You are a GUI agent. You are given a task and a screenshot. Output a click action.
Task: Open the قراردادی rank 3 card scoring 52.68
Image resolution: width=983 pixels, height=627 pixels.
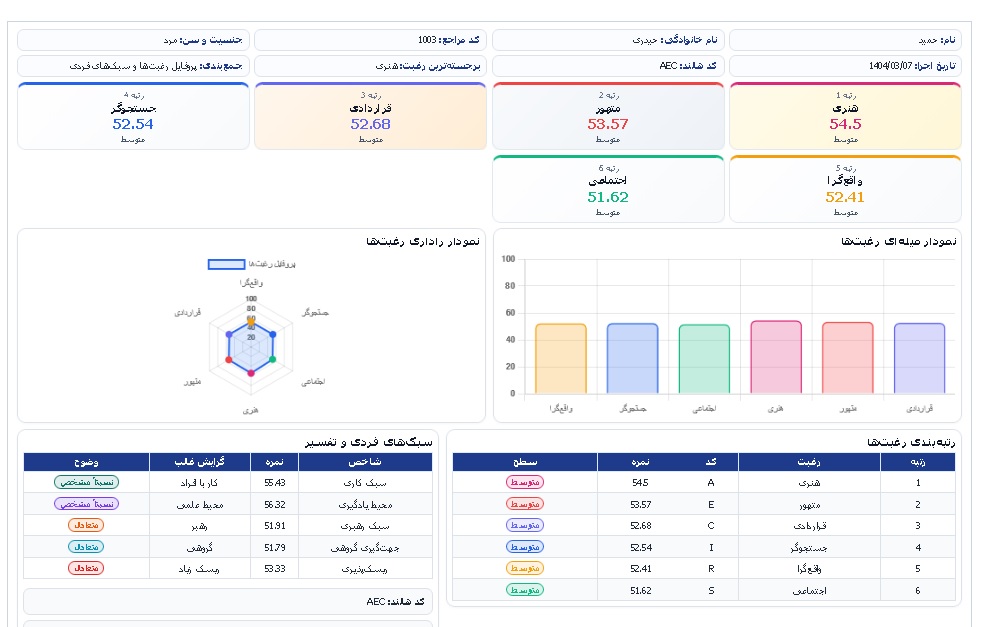371,116
